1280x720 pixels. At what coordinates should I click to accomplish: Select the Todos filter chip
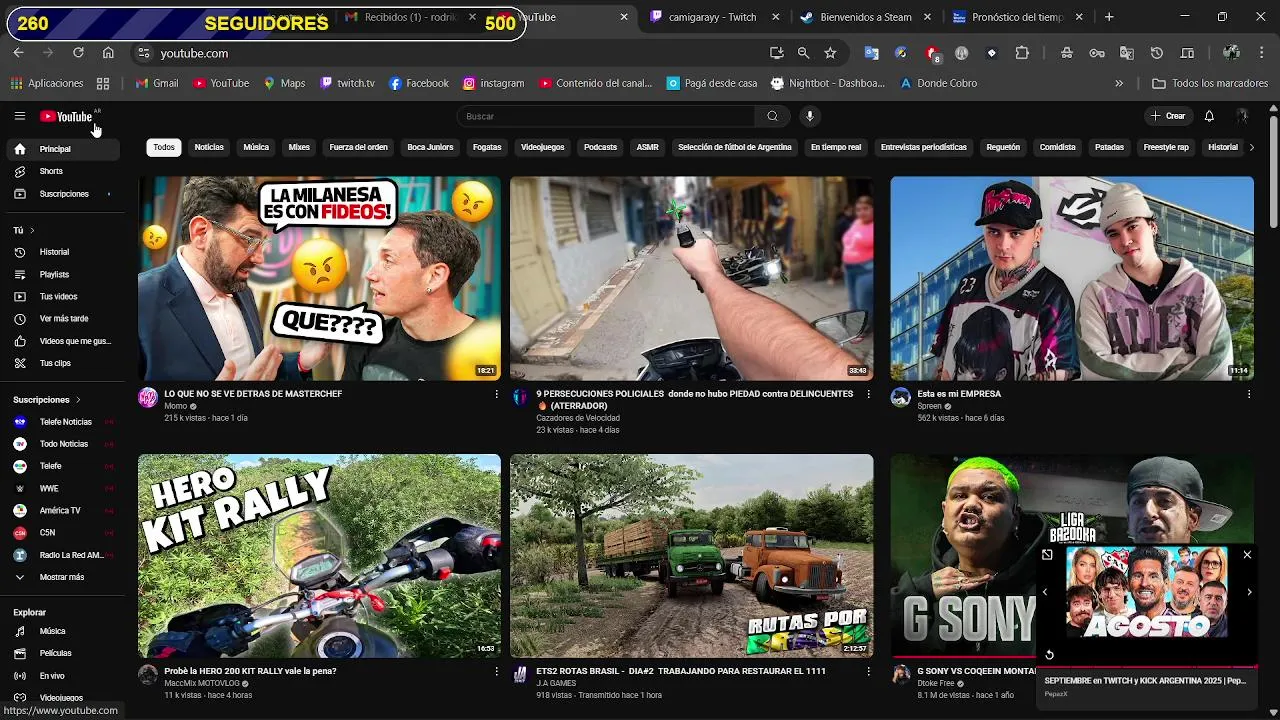tap(164, 147)
